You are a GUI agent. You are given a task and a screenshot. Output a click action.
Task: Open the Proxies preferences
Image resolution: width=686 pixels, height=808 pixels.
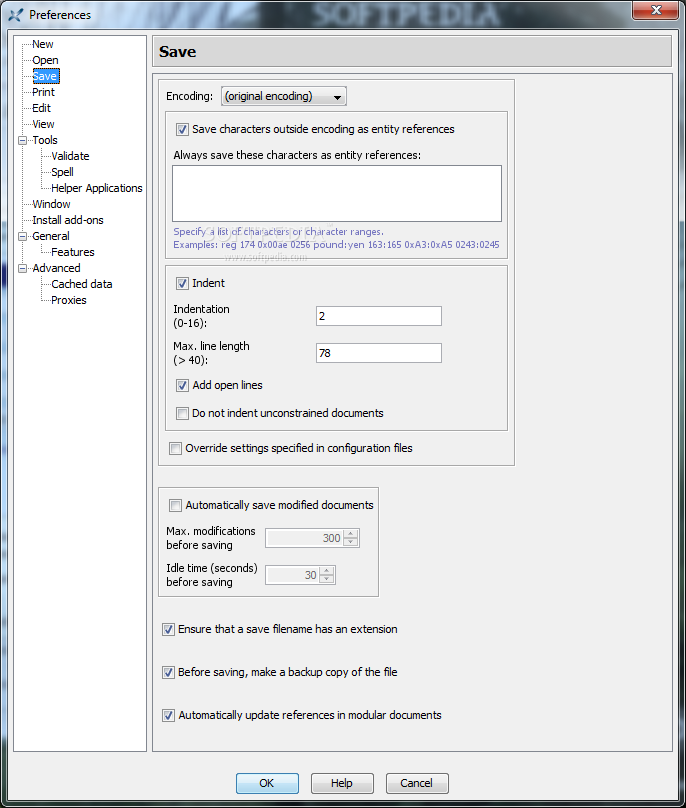69,300
